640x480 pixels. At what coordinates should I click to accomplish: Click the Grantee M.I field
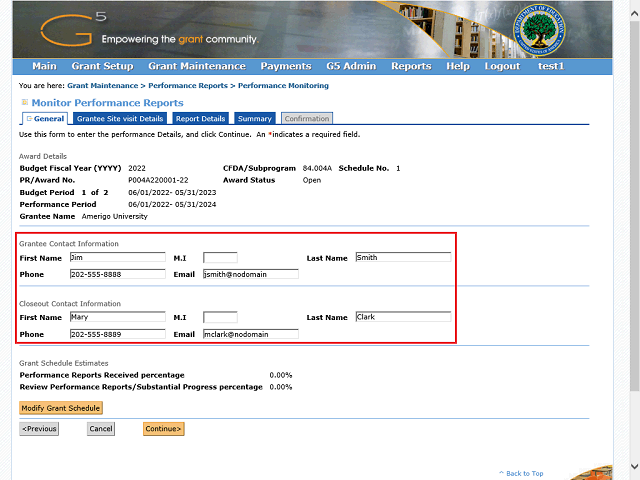click(x=220, y=258)
